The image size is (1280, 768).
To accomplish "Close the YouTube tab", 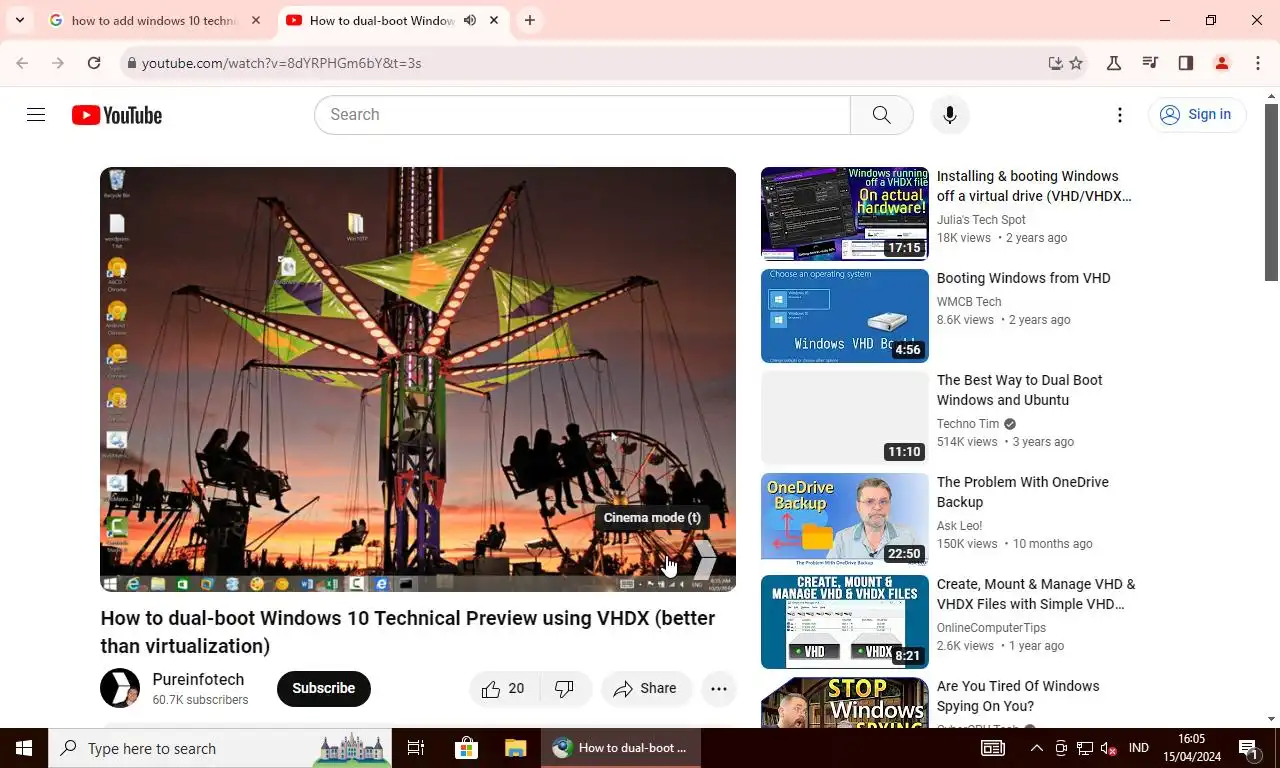I will (494, 20).
